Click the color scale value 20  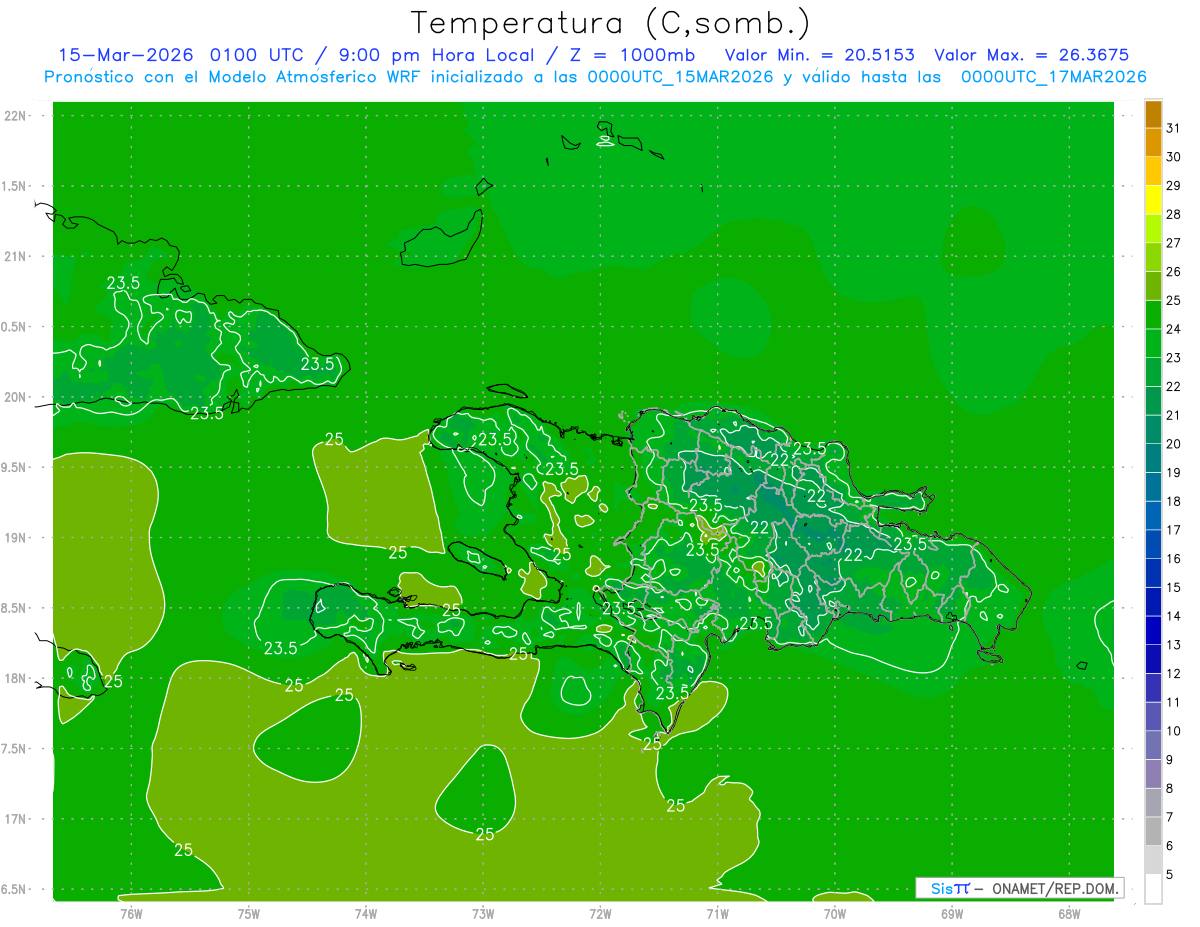click(x=1173, y=443)
